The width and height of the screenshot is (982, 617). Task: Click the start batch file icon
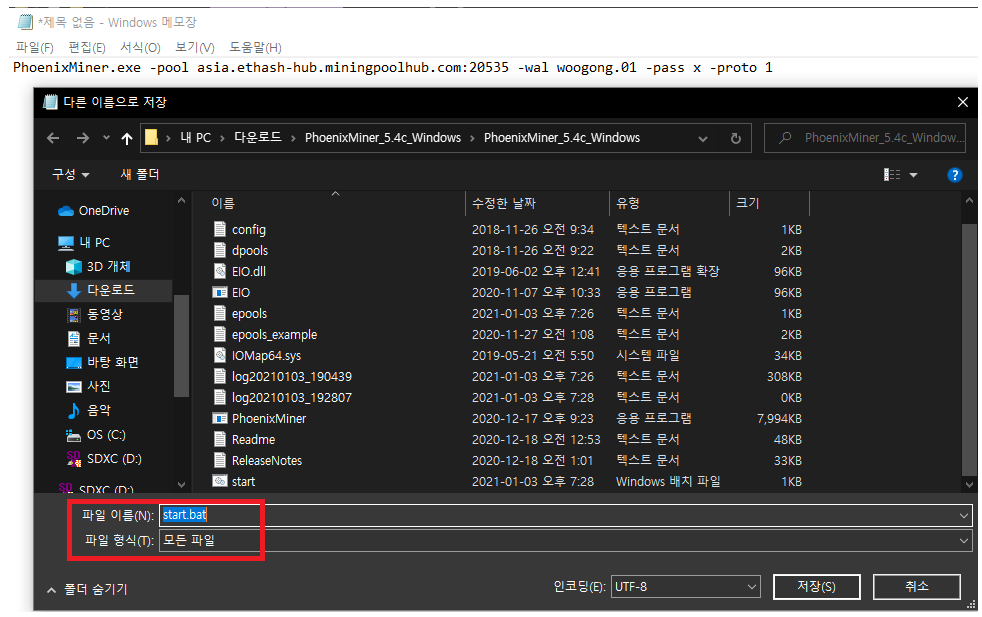tap(220, 481)
